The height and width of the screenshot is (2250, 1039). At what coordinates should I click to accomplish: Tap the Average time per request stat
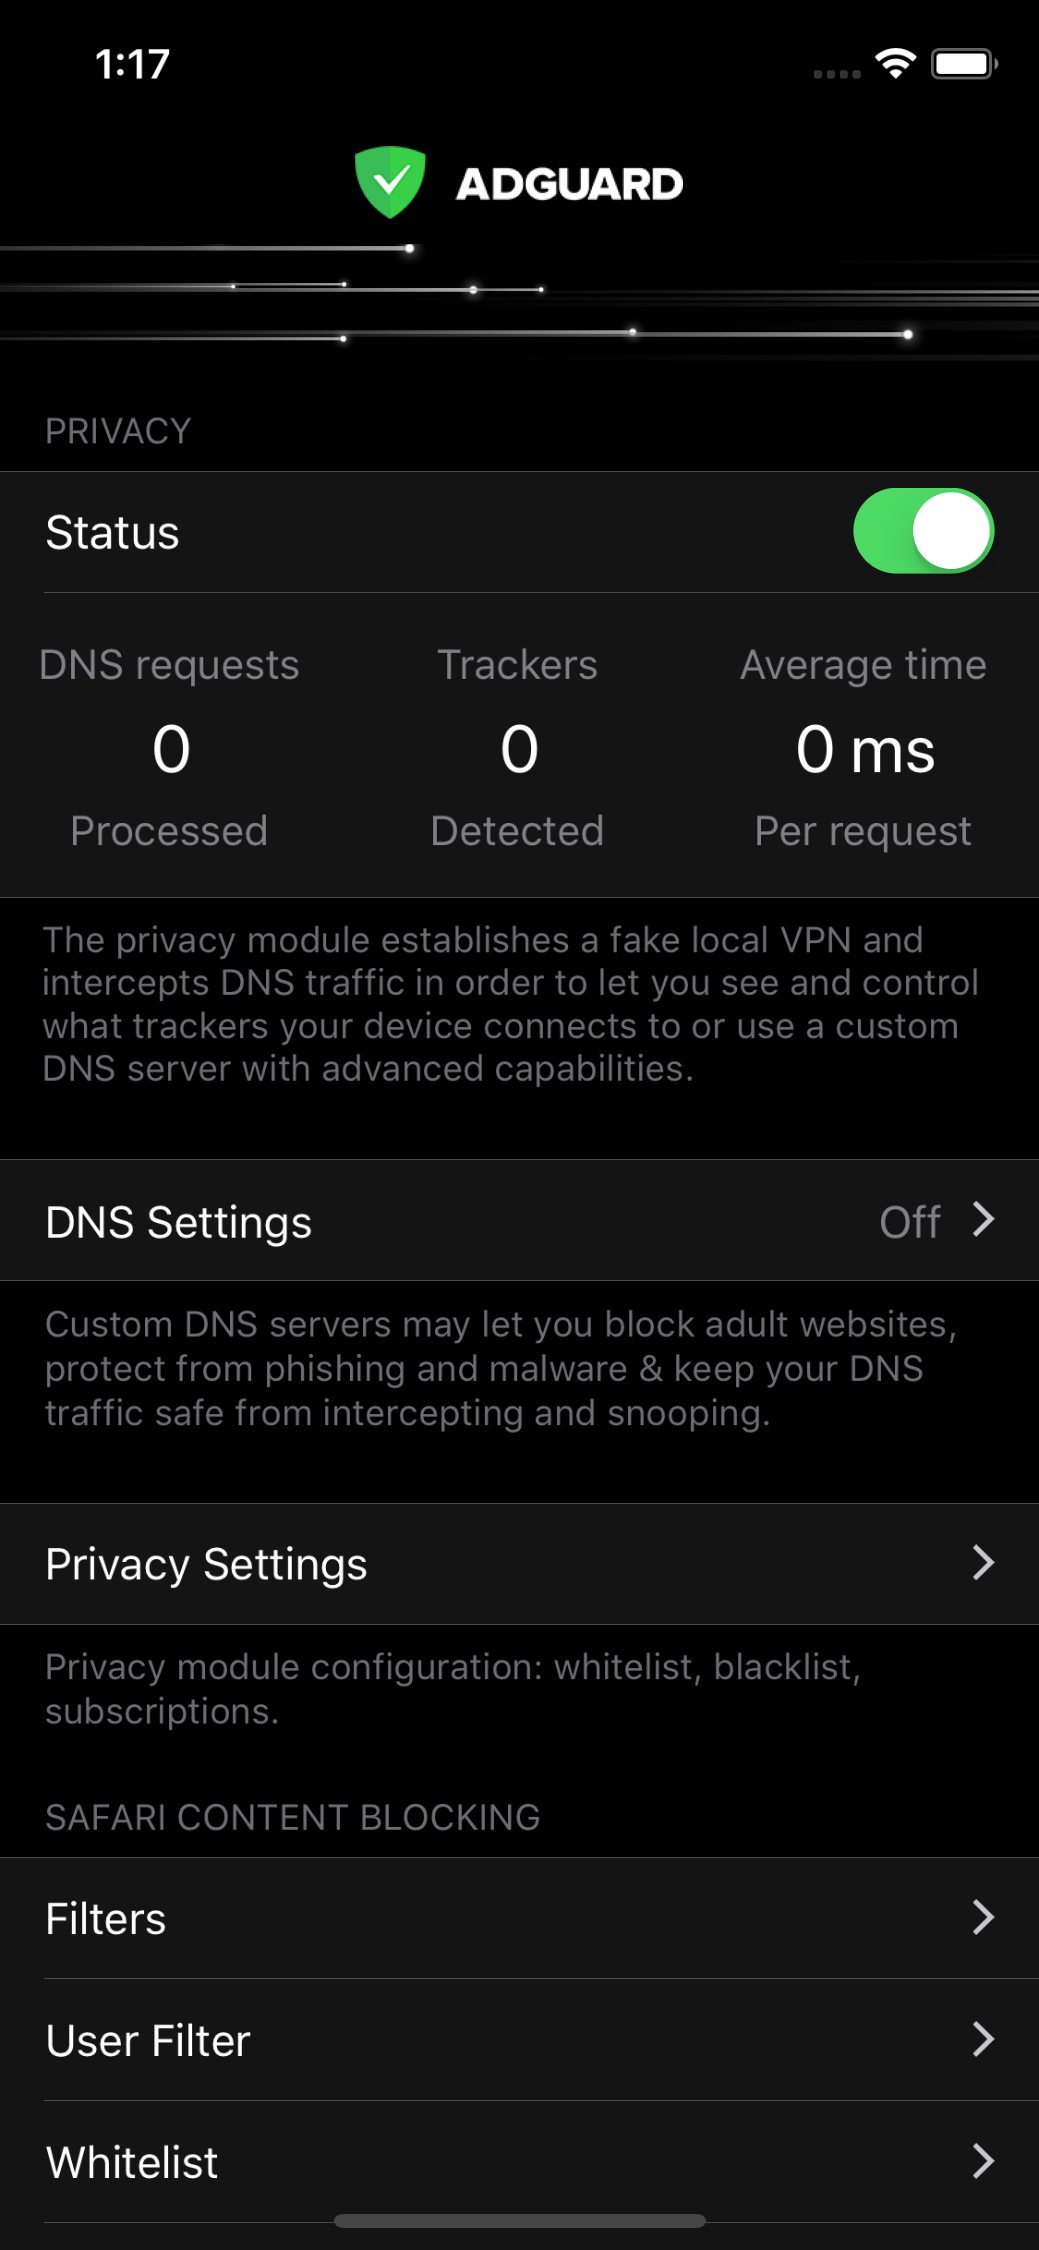(x=864, y=748)
